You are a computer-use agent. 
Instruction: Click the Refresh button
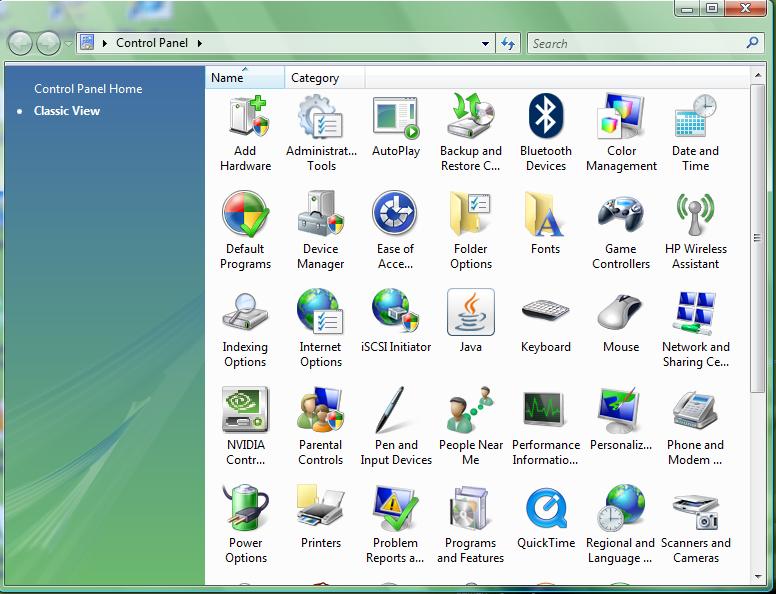(x=508, y=44)
